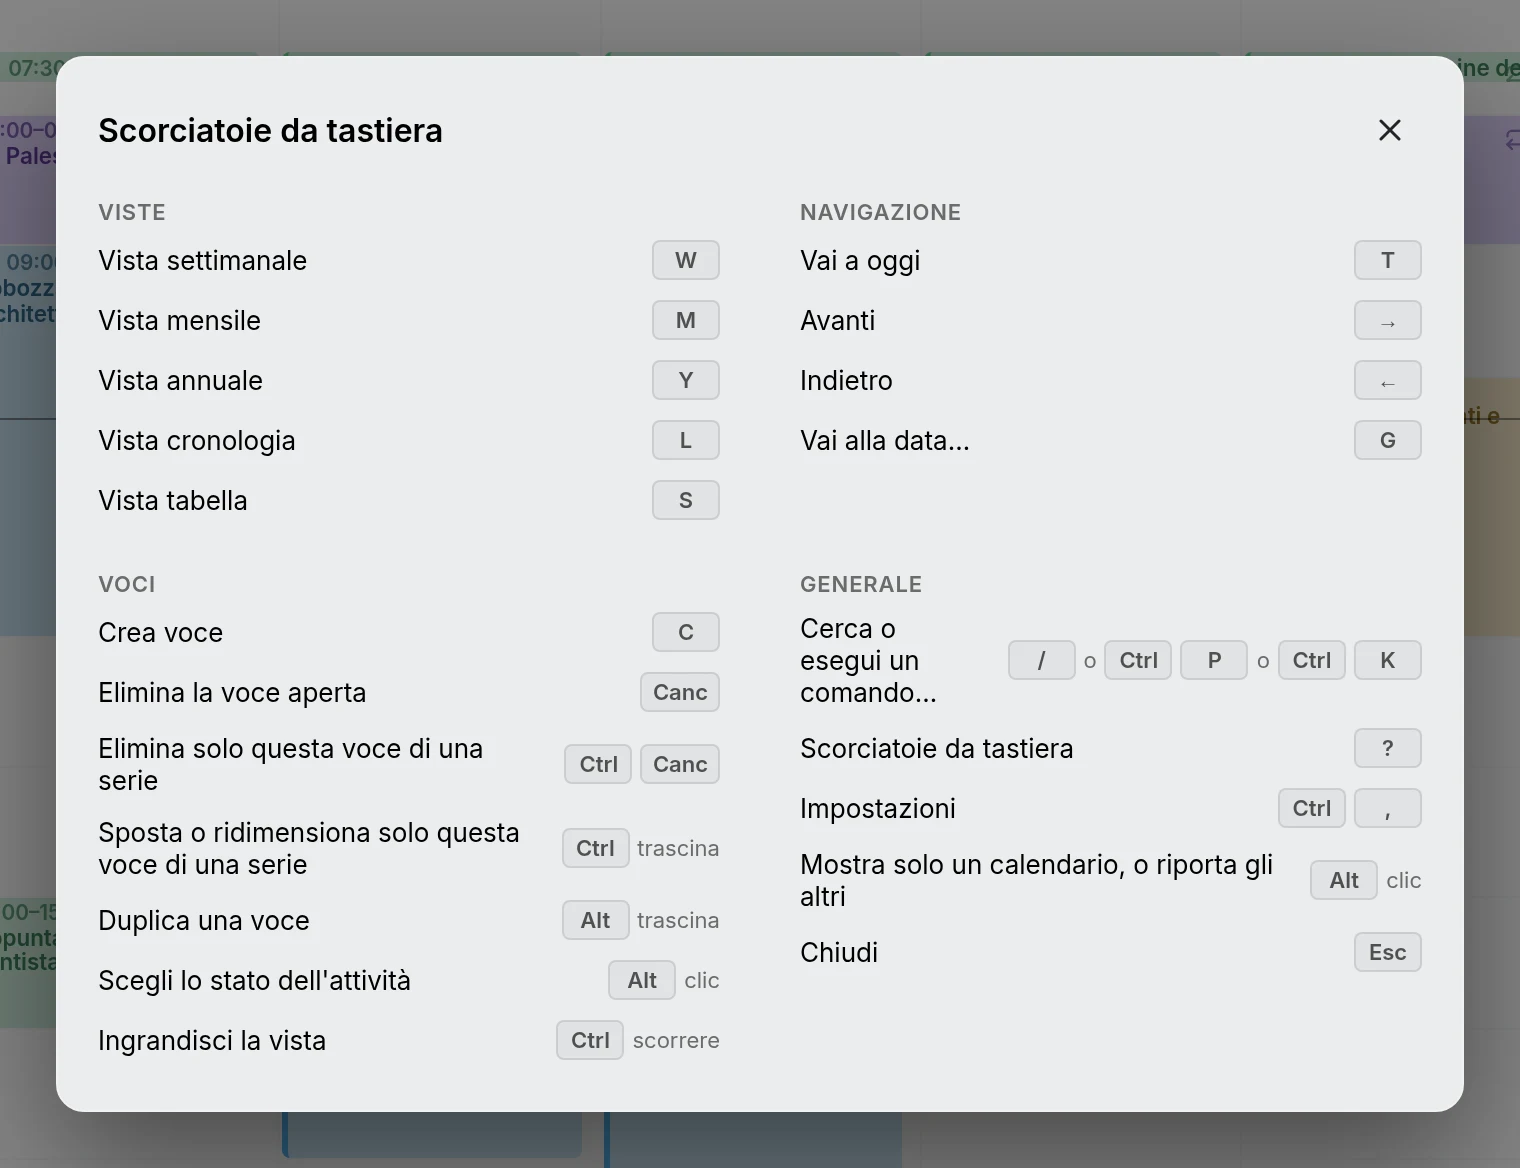1520x1168 pixels.
Task: Select the "Chiudi" label
Action: (839, 952)
